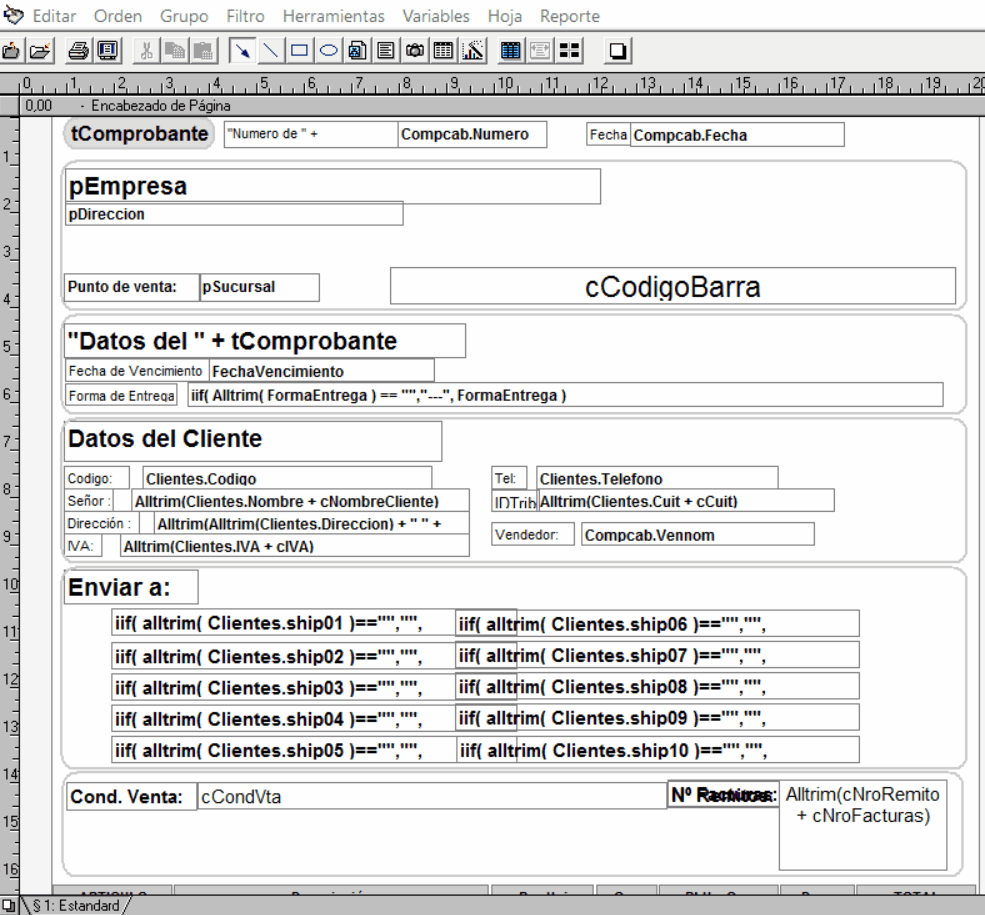The height and width of the screenshot is (915, 985).
Task: Select the cCondVta field
Action: 432,796
